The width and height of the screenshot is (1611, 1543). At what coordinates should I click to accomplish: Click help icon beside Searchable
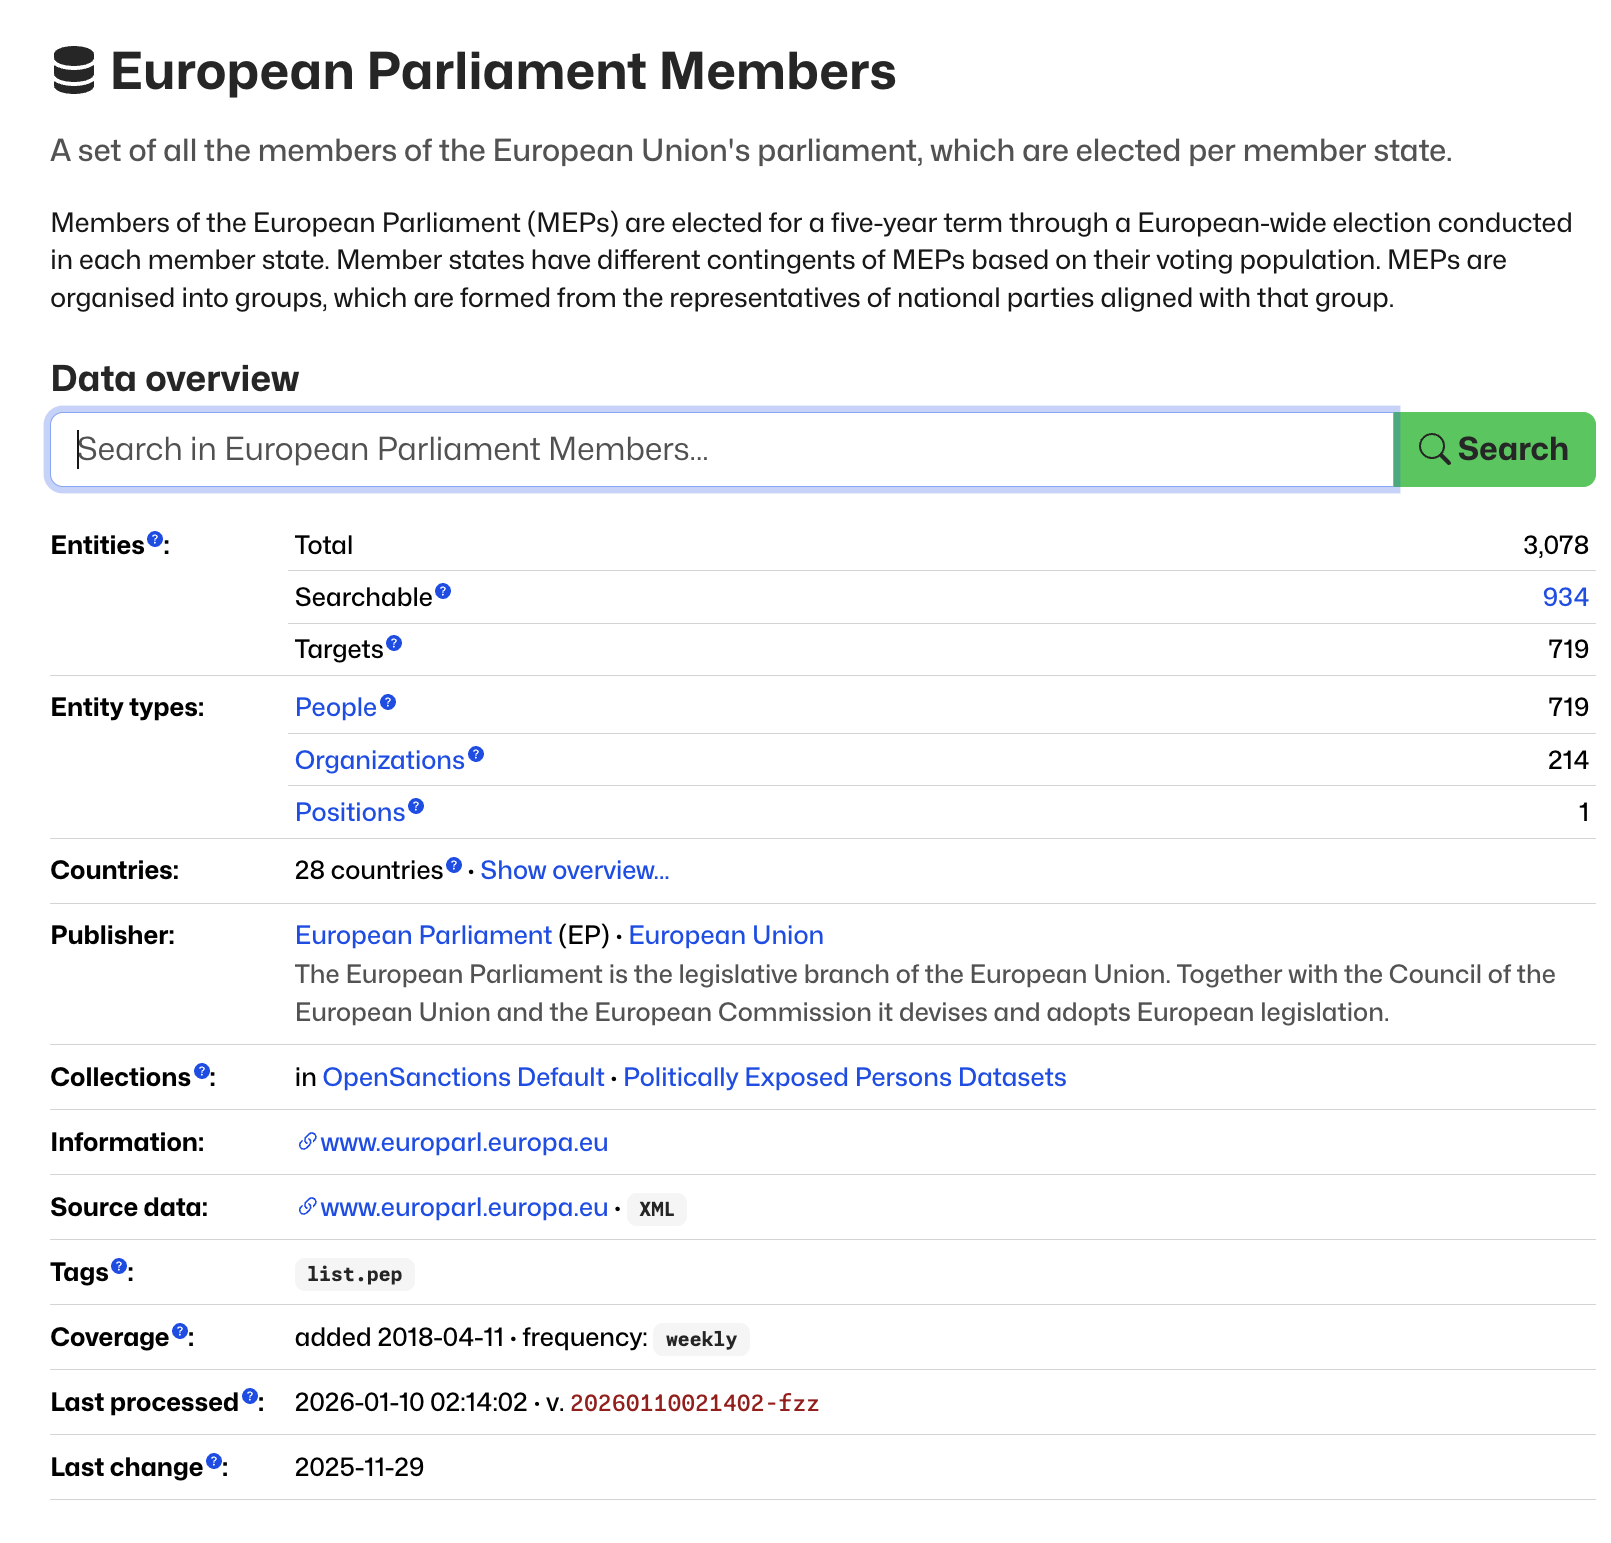coord(443,591)
